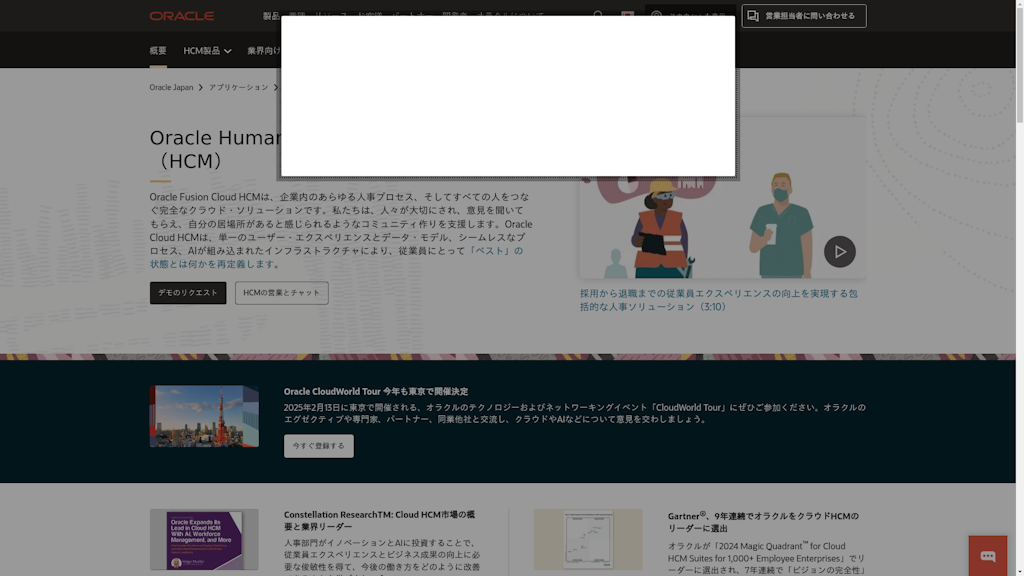Click the 営業担当者に問い合わせる contact button

click(803, 16)
